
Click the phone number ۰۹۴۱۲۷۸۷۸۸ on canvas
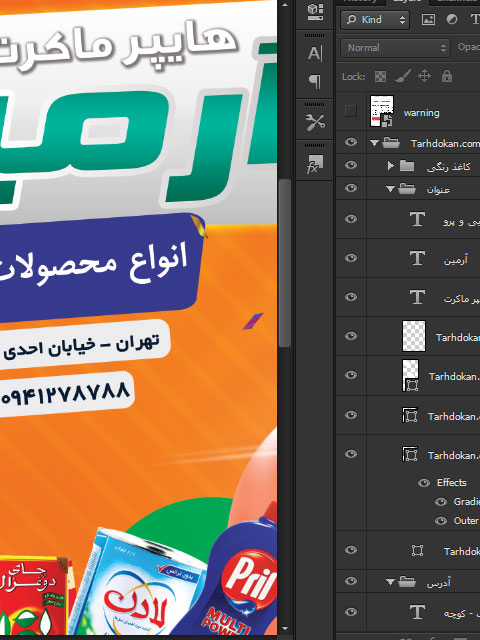[65, 394]
